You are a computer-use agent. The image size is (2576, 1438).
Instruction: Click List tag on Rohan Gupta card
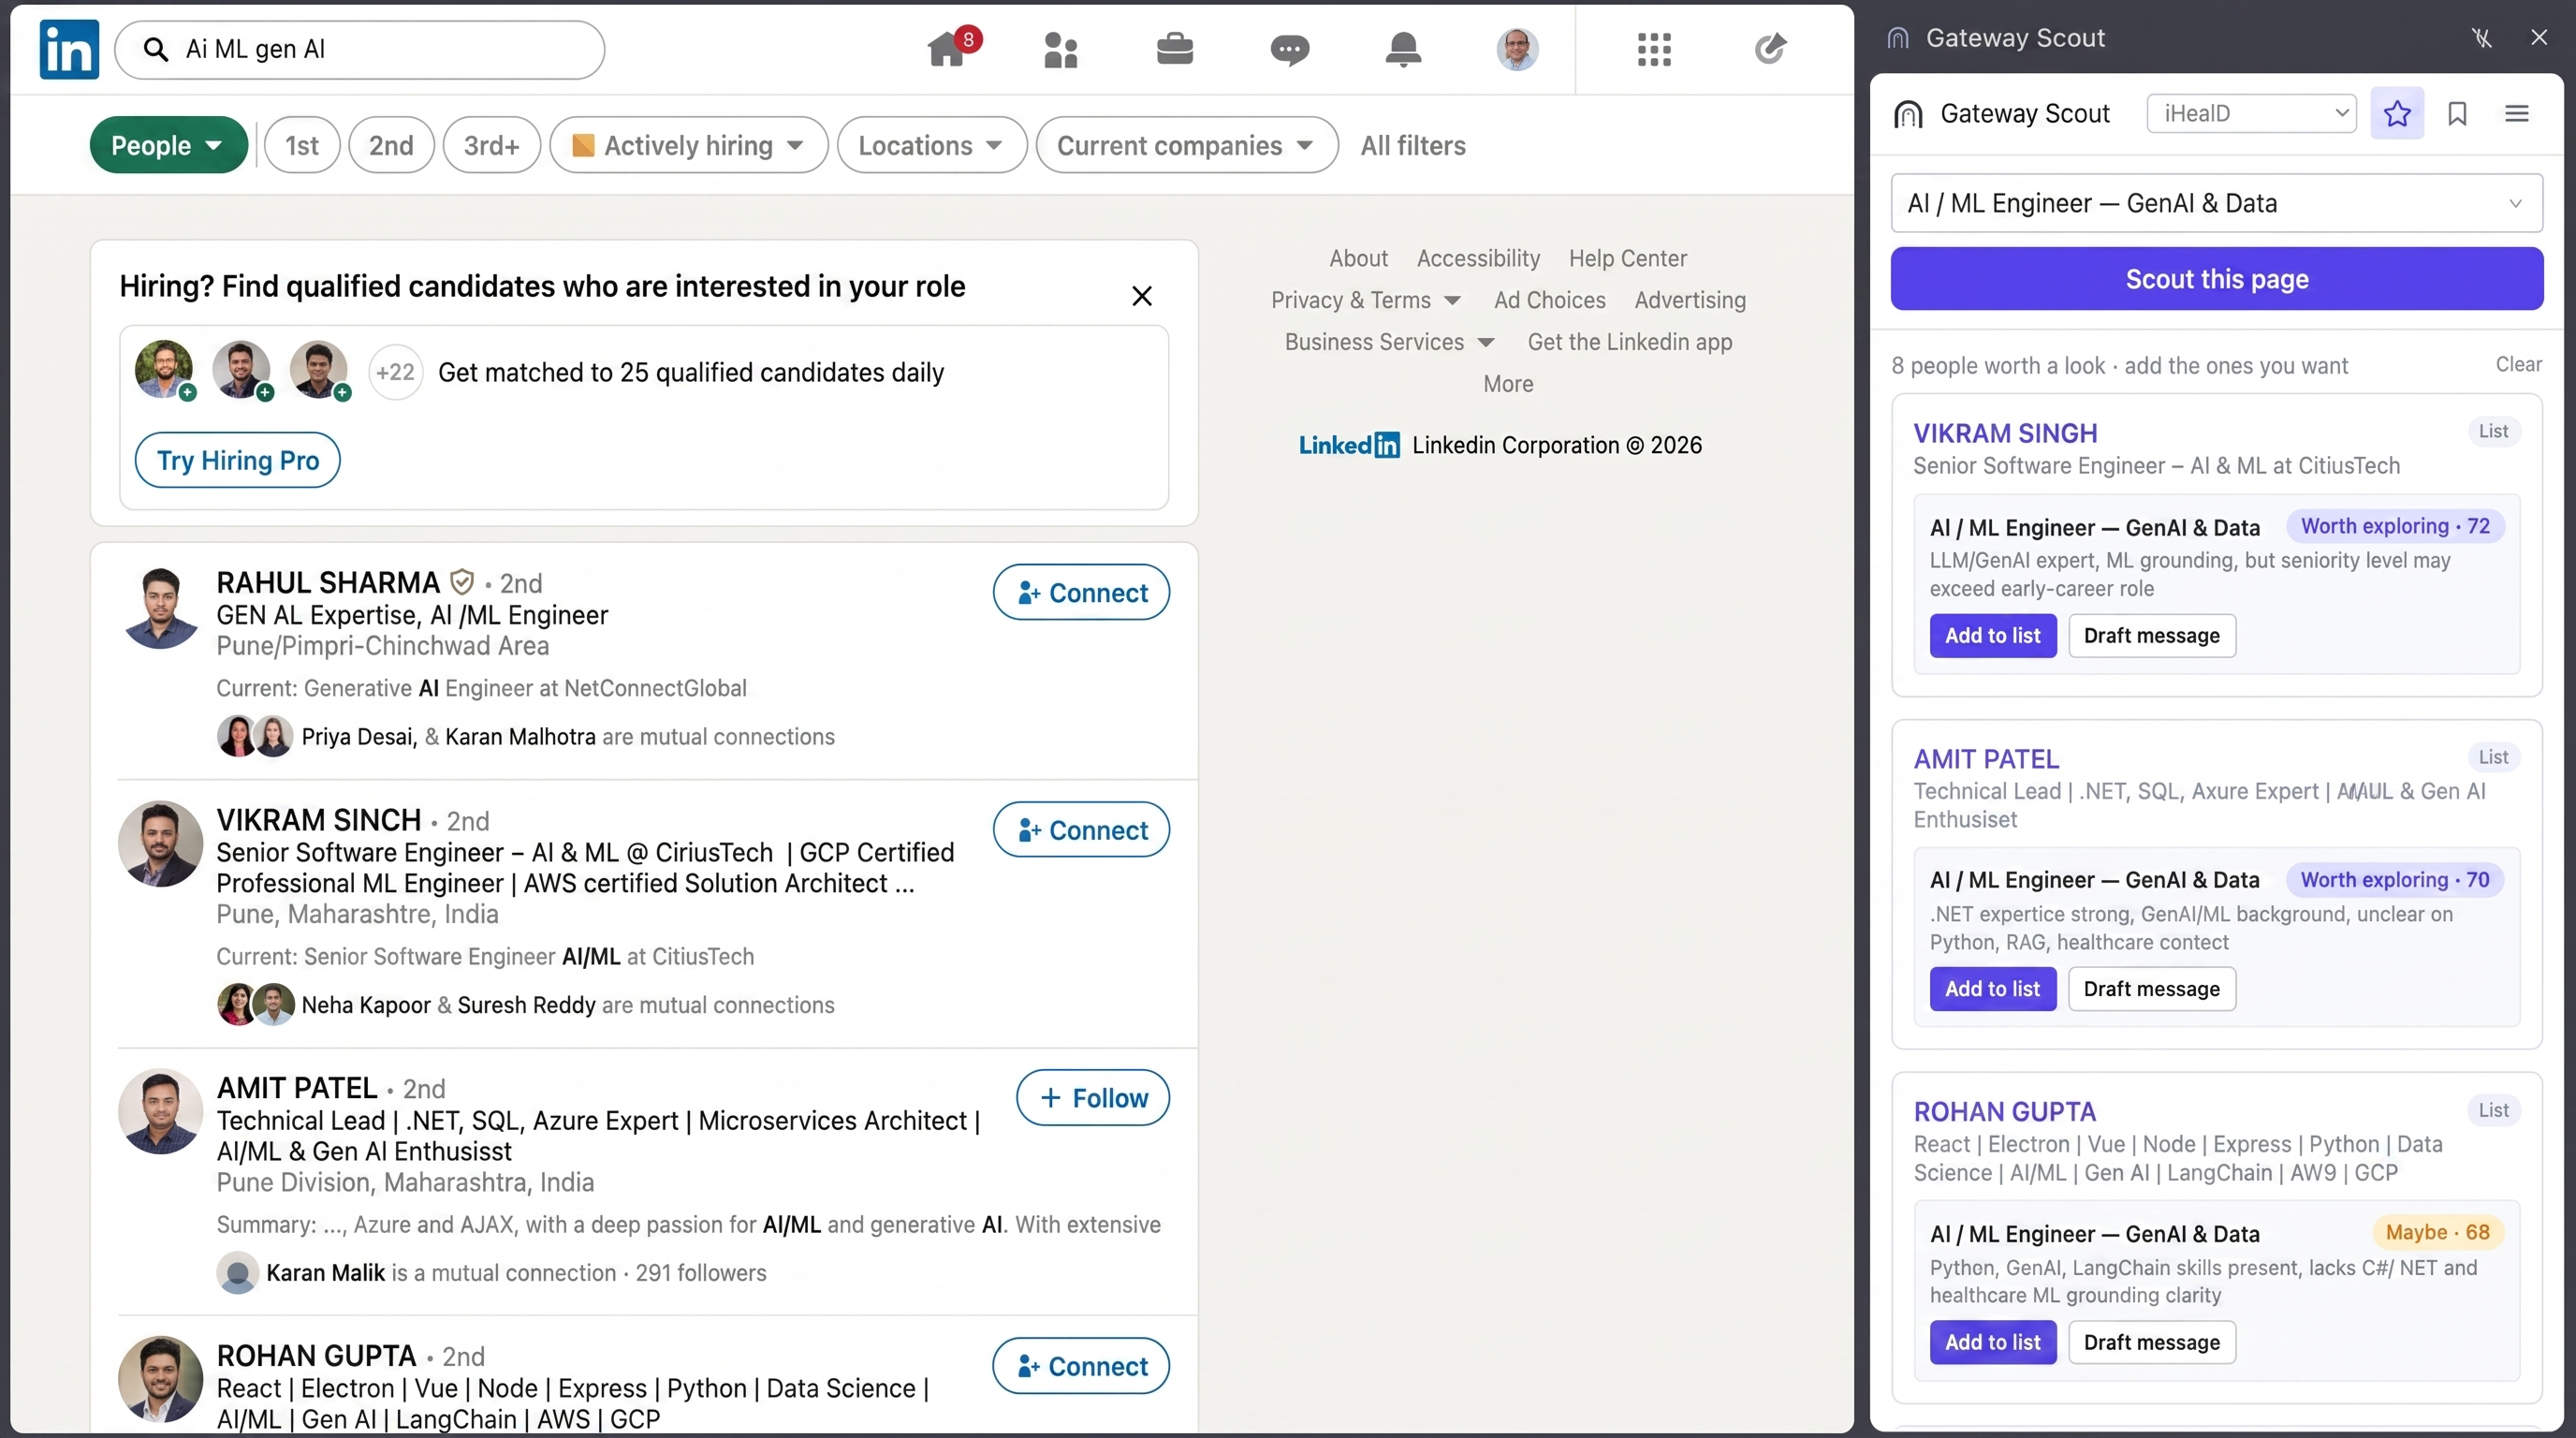[x=2493, y=1110]
